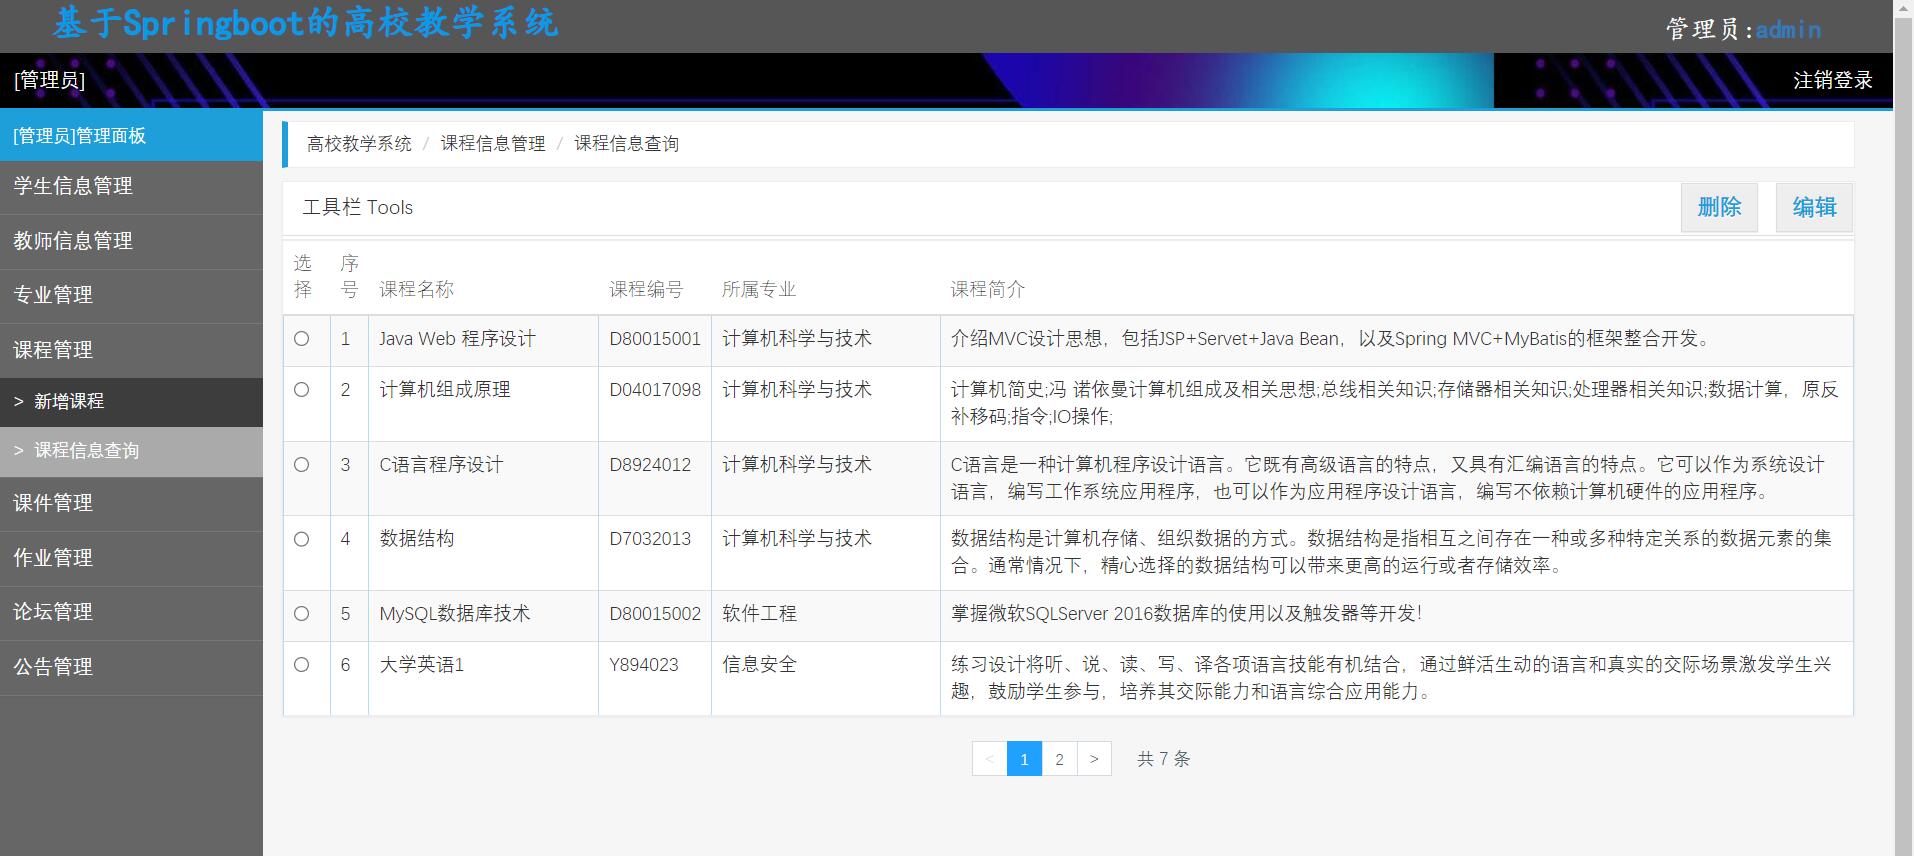Image resolution: width=1914 pixels, height=856 pixels.
Task: Select radio button for 大学英语1 row
Action: [301, 665]
